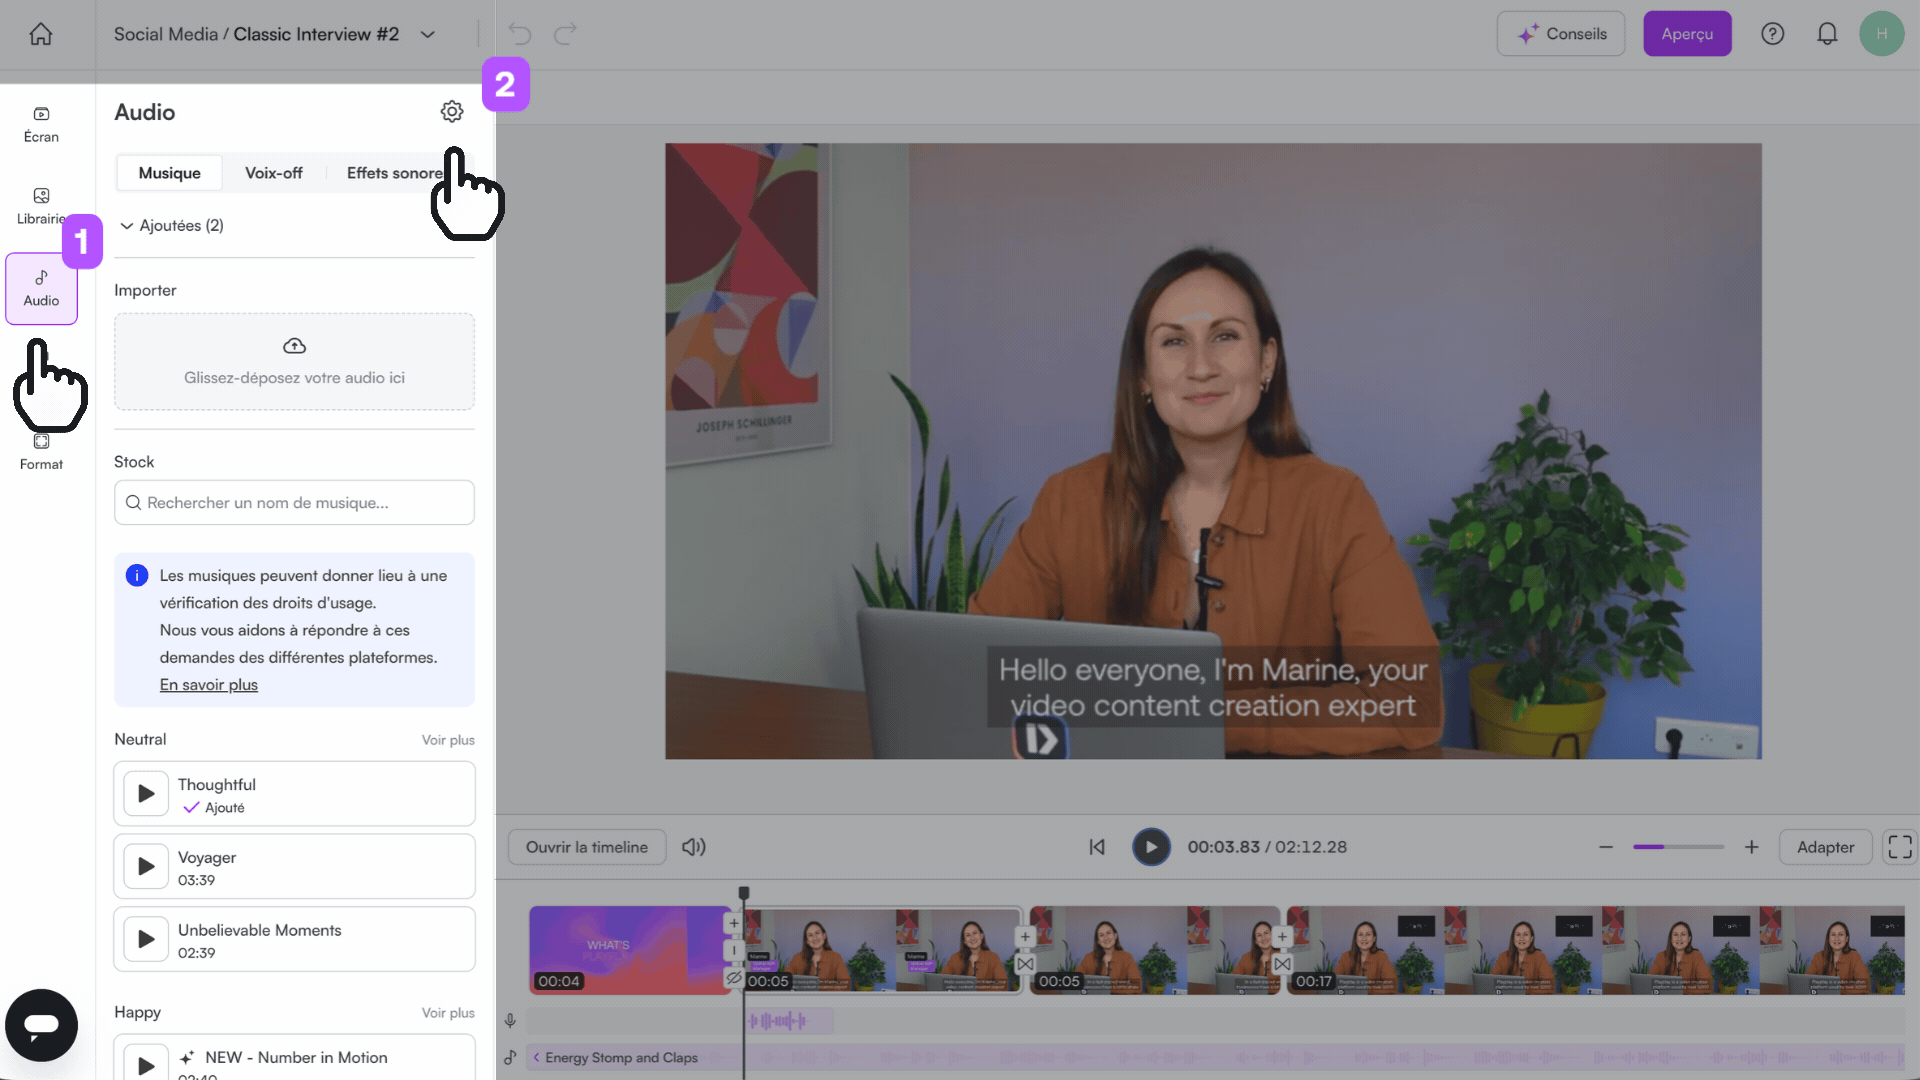Click the Ouvrir la timeline button
Screen dimensions: 1920x1080
click(x=587, y=847)
